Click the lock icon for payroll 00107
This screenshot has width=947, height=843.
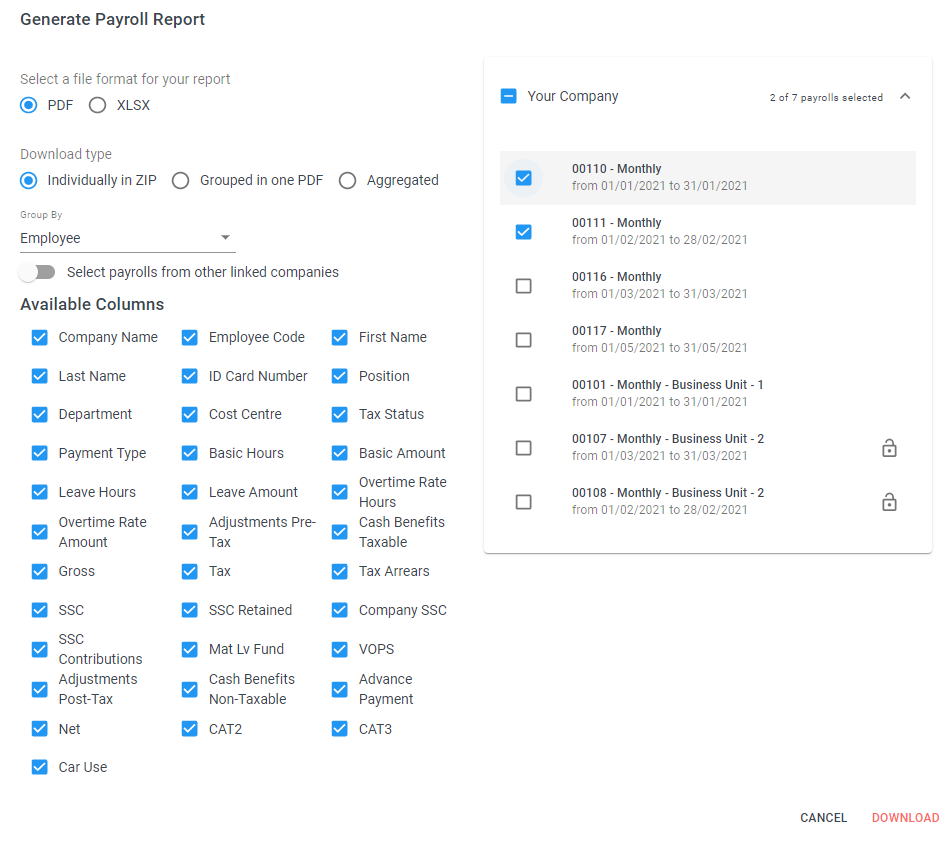(x=889, y=448)
